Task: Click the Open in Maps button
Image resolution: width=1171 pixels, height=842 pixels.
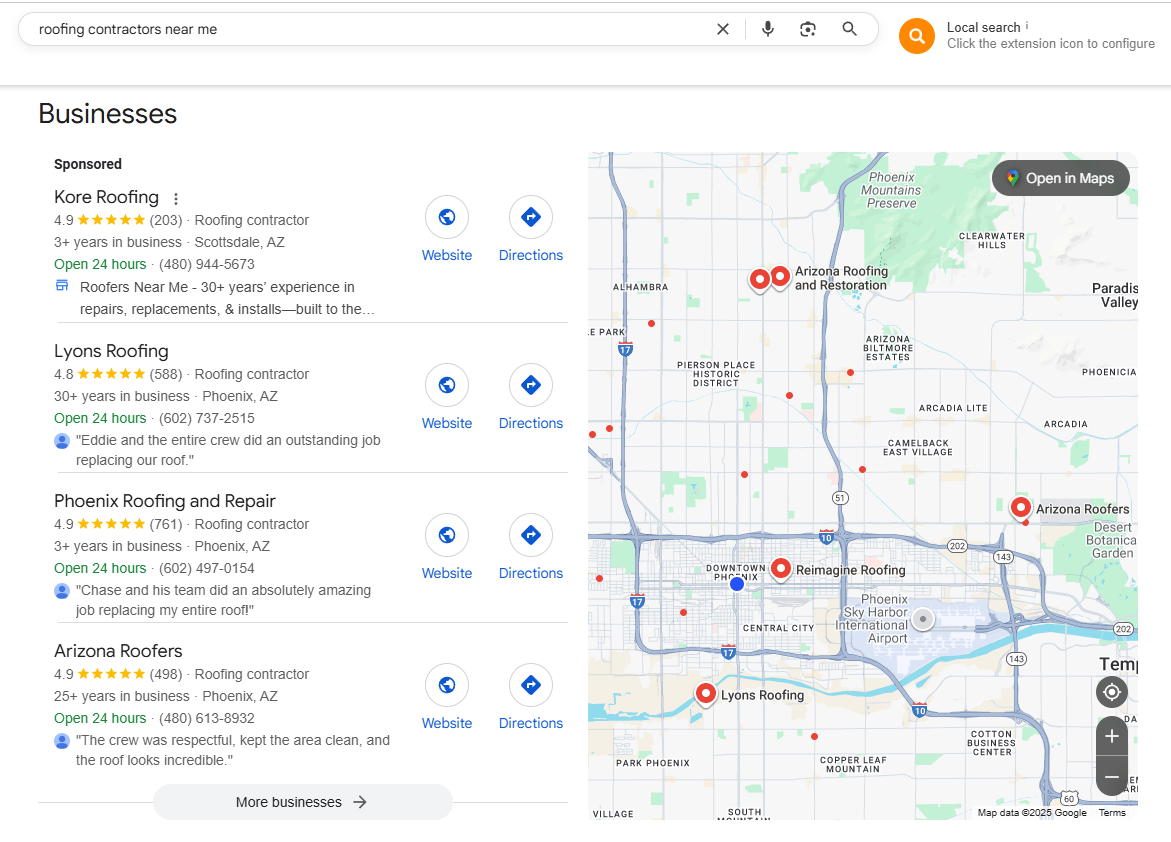Action: [1060, 179]
